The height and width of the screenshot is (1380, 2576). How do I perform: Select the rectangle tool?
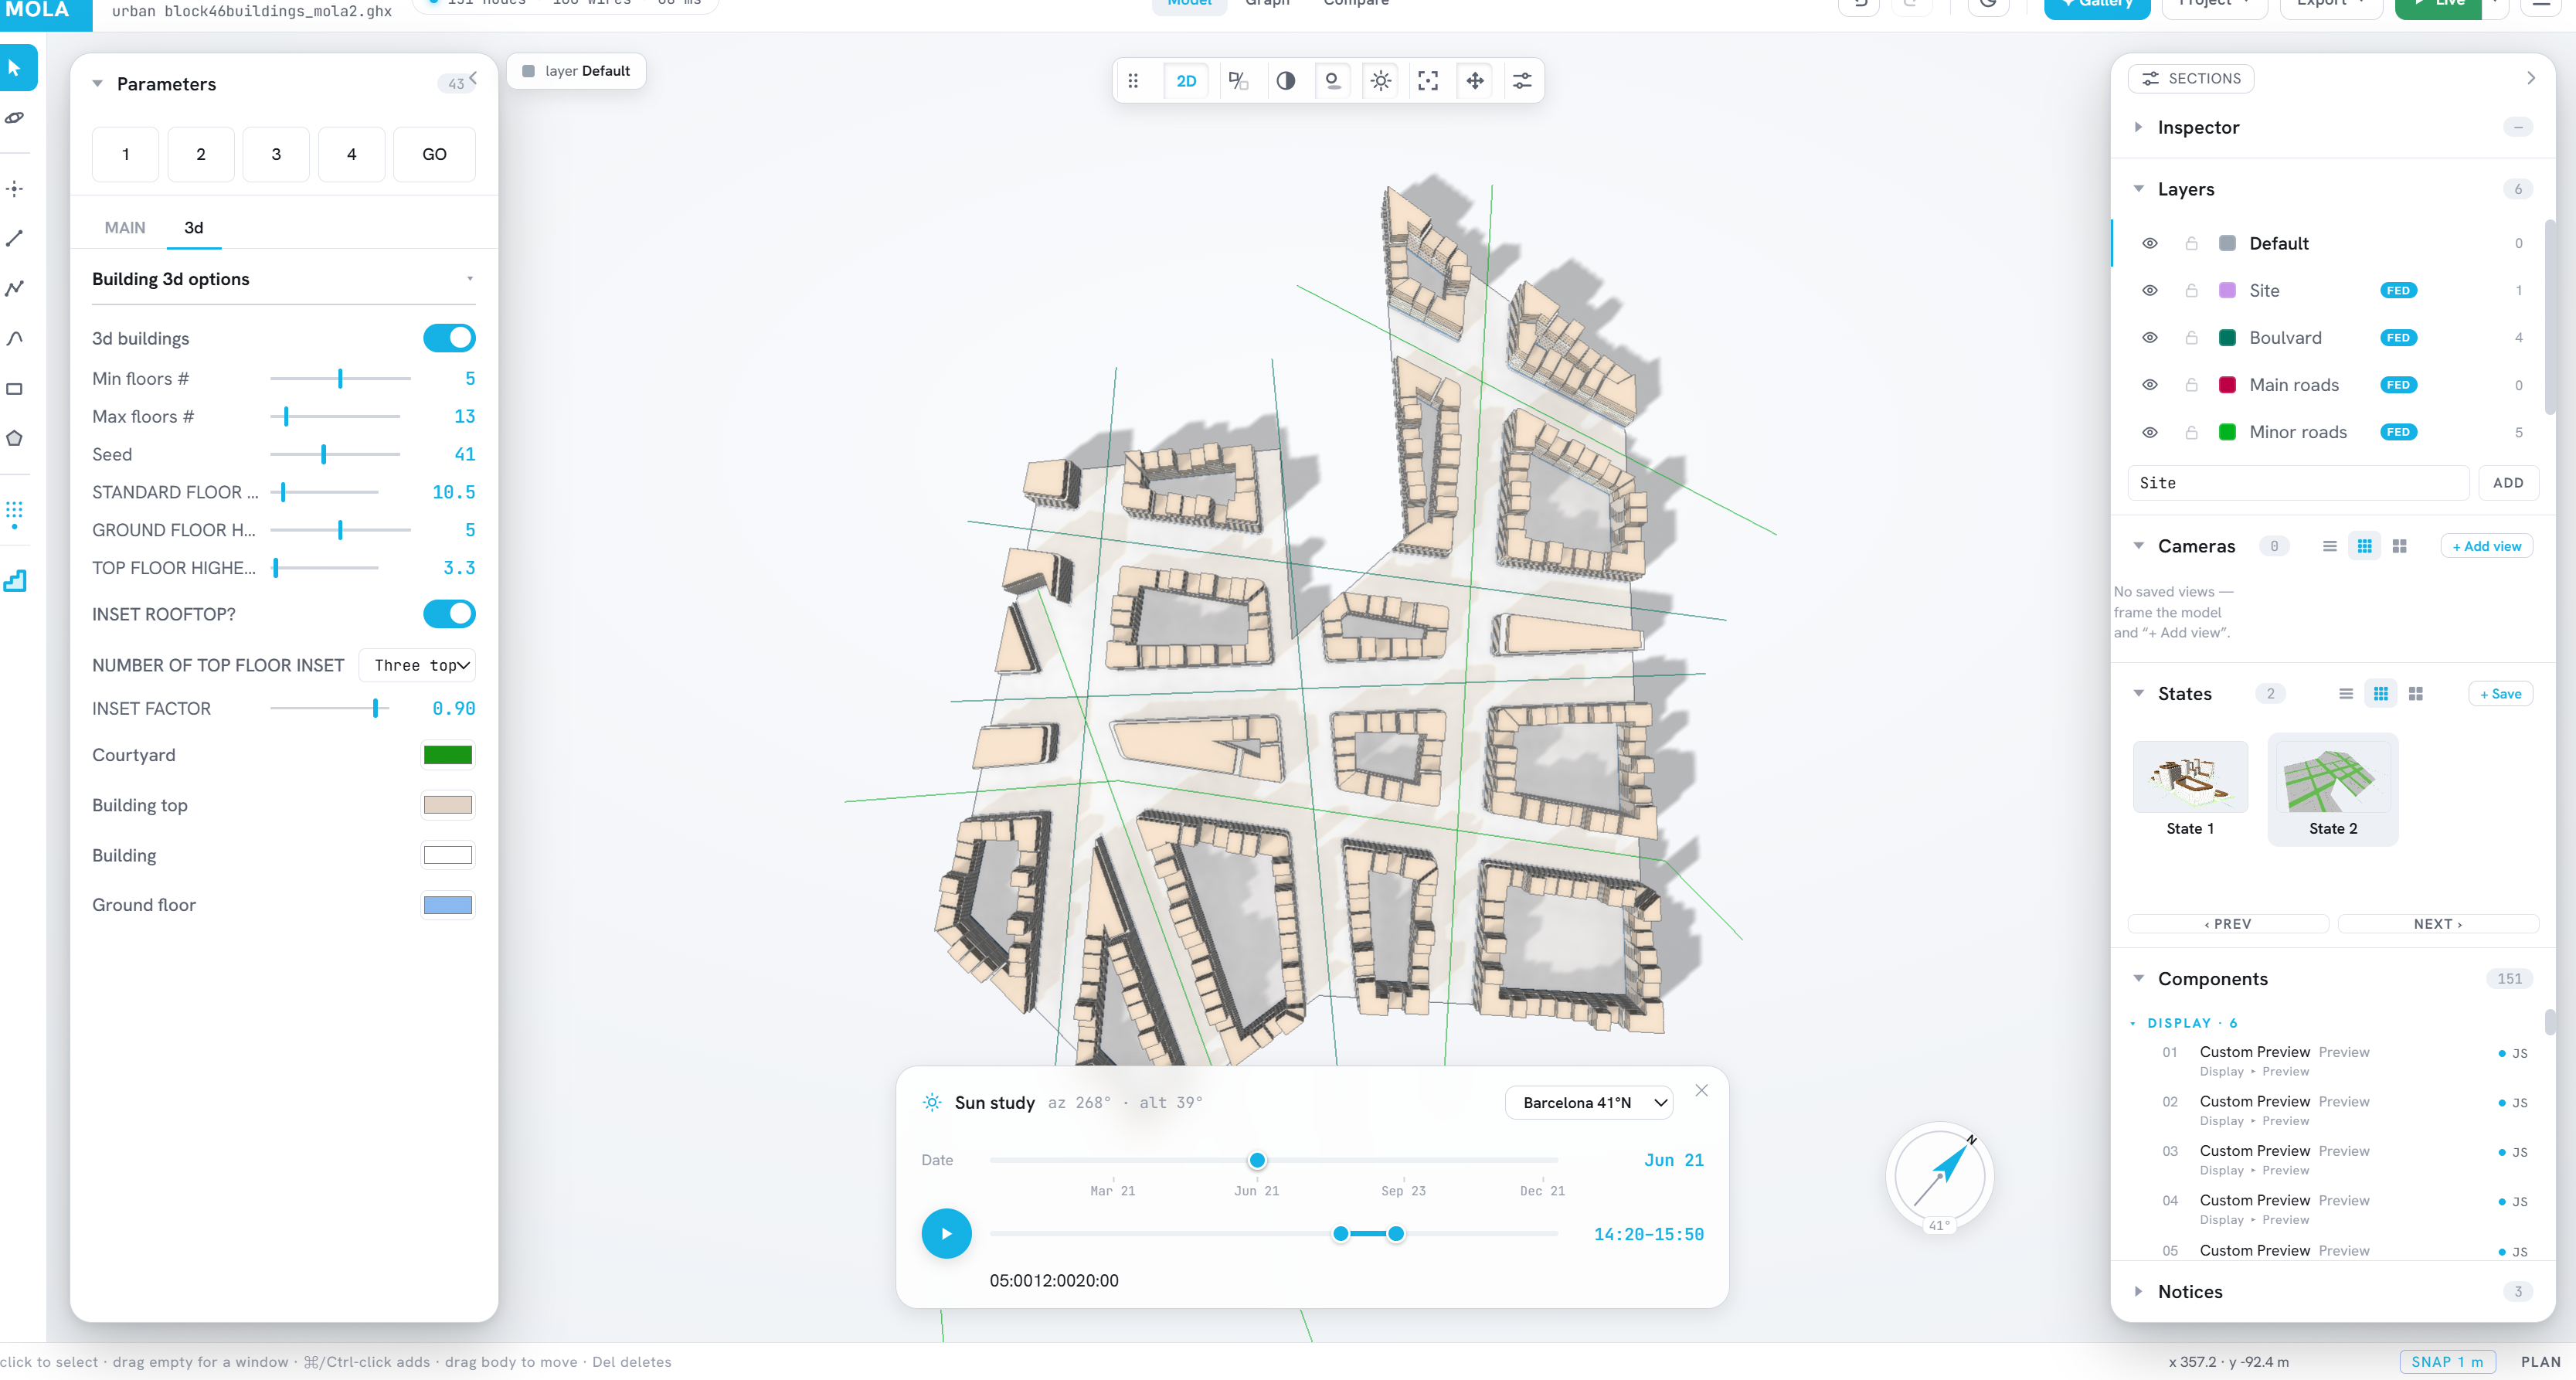(x=15, y=388)
